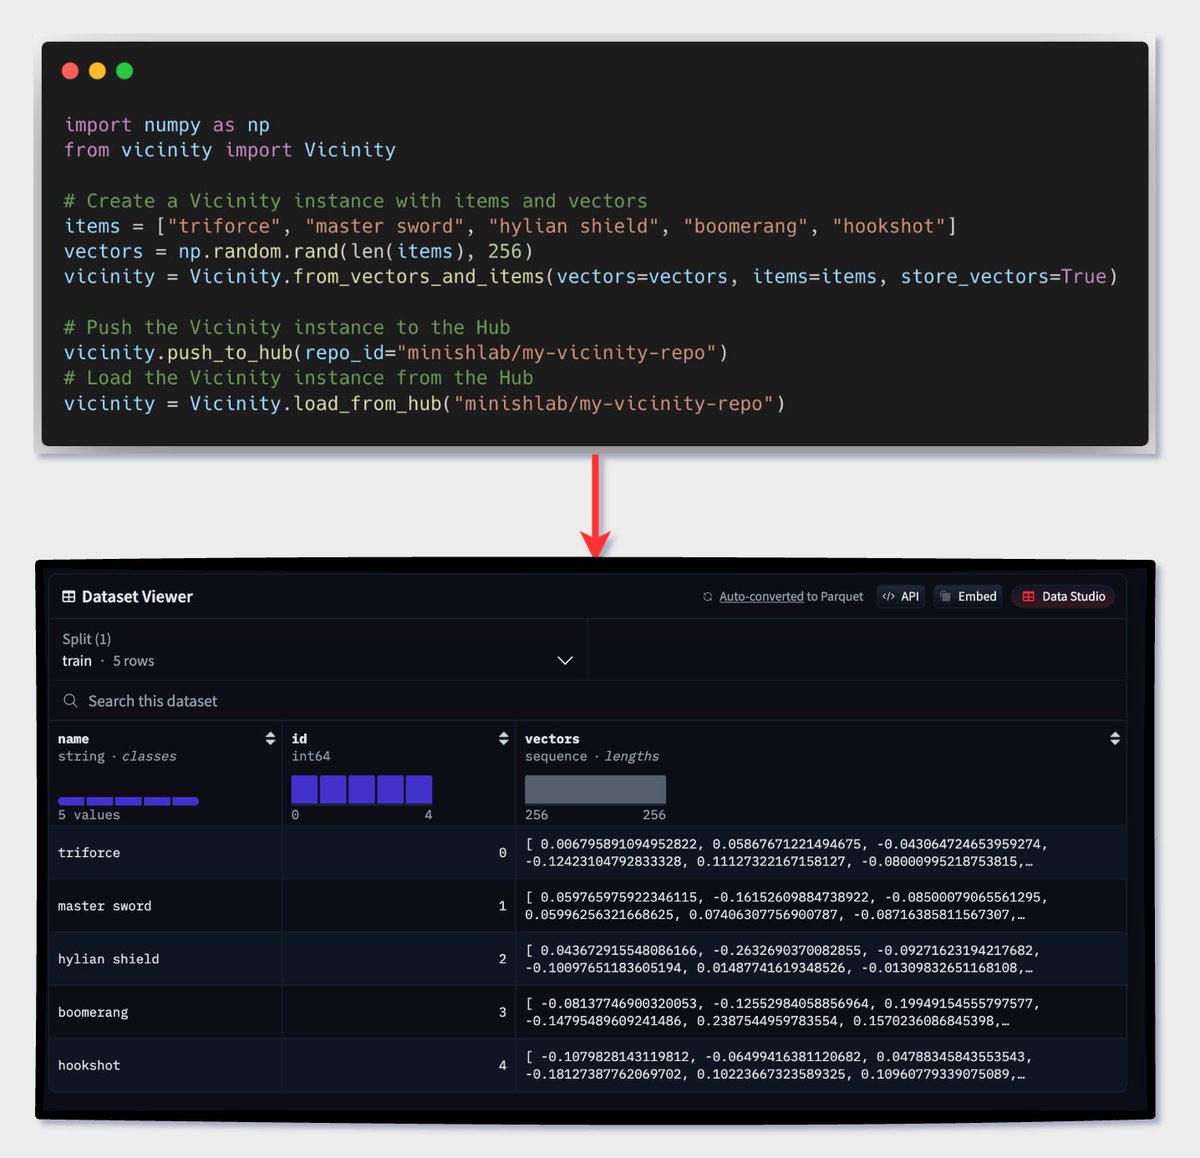The image size is (1200, 1158).
Task: Click the name column class distribution bar
Action: click(128, 801)
